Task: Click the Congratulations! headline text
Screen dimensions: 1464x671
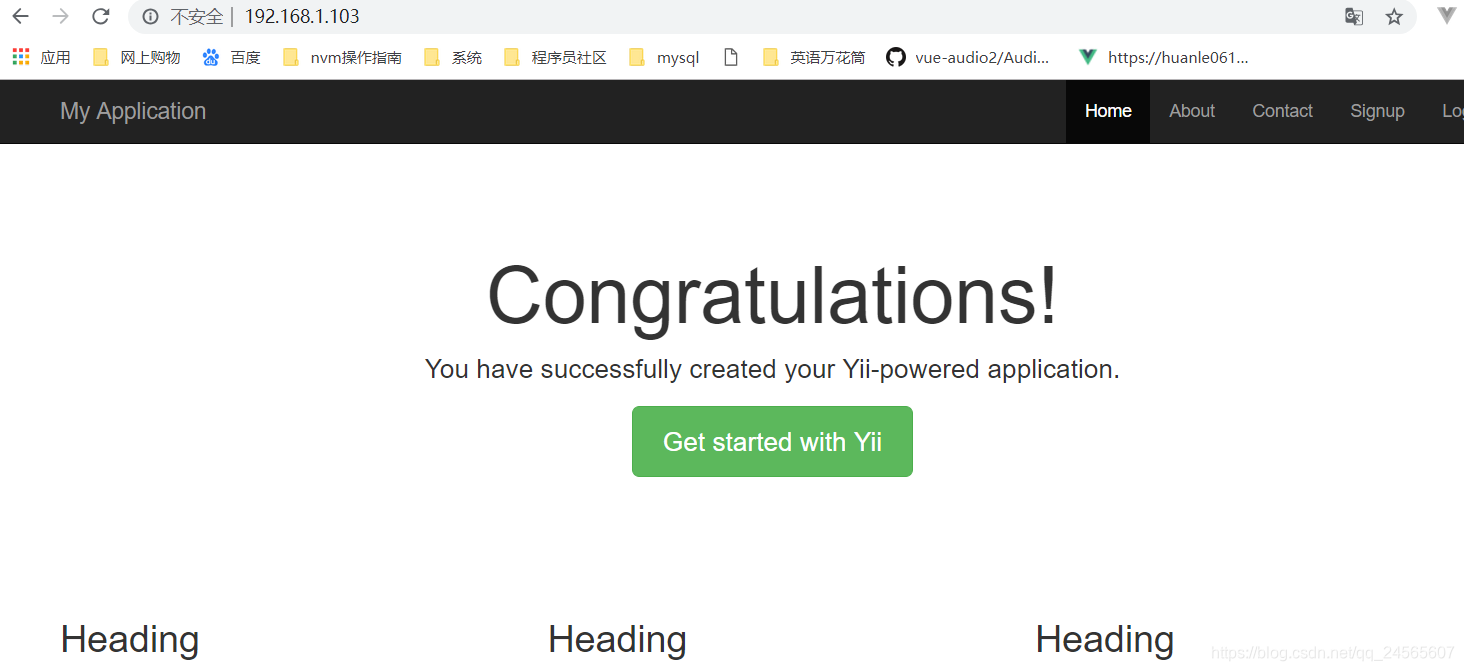Action: (772, 296)
